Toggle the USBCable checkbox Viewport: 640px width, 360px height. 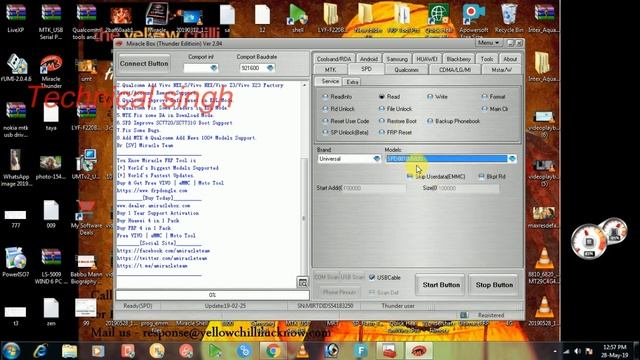coord(384,278)
